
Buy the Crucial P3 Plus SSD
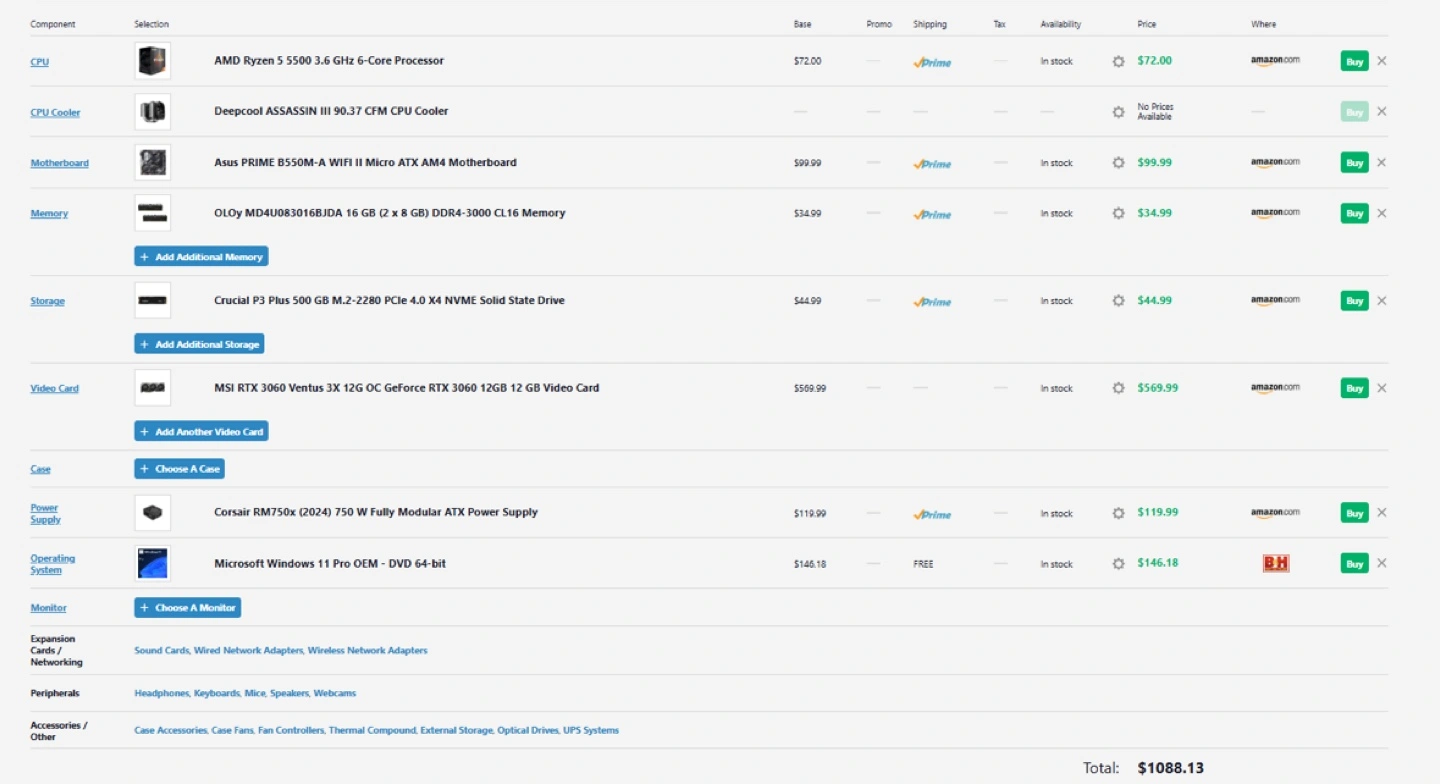pos(1354,301)
